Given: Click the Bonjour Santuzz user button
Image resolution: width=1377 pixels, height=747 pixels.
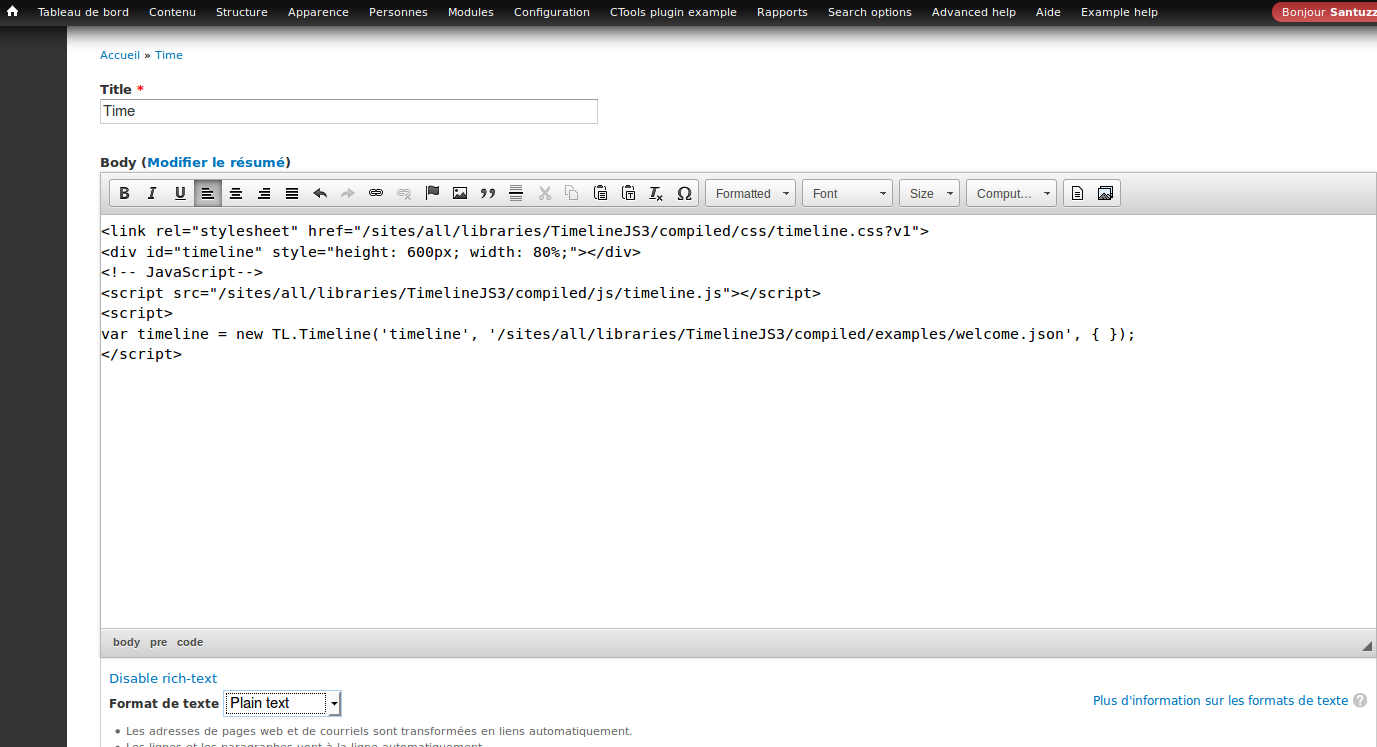Looking at the screenshot, I should [1325, 12].
